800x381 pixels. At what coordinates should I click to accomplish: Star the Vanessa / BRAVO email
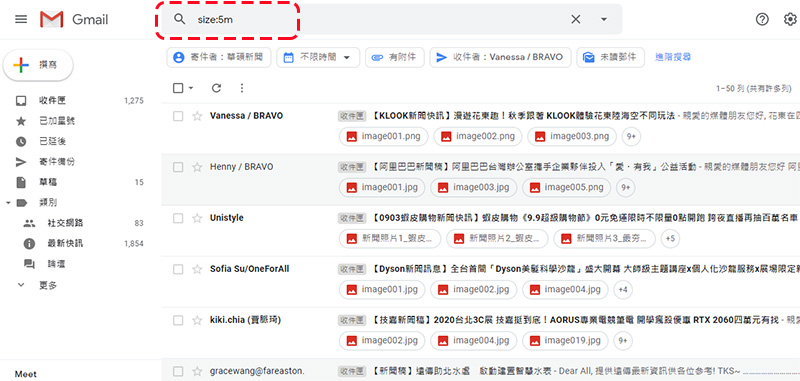coord(197,116)
